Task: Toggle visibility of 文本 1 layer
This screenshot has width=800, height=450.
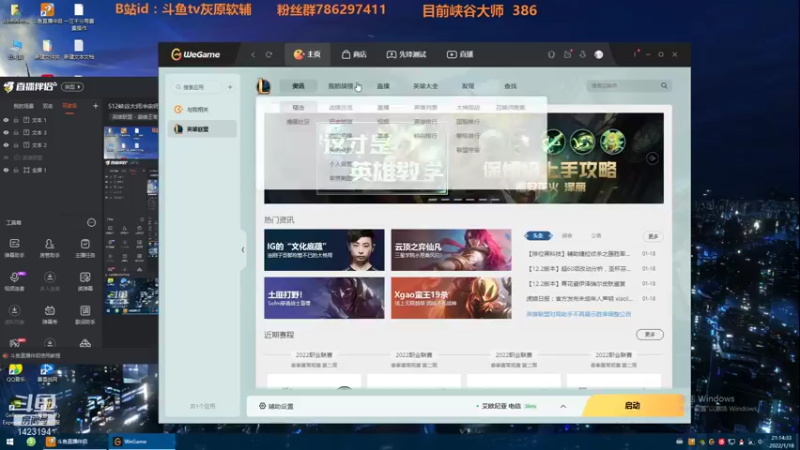Action: (6, 120)
